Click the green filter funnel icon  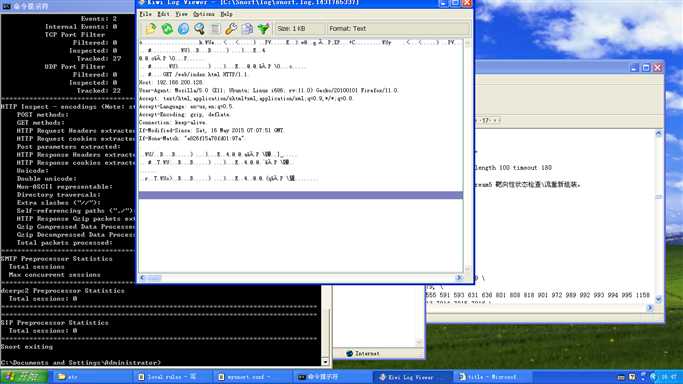tap(264, 29)
